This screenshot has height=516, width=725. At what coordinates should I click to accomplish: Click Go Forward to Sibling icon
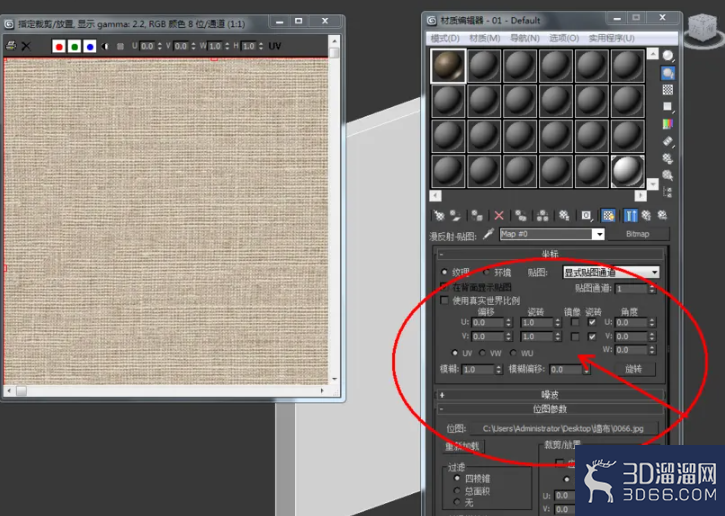pos(663,215)
